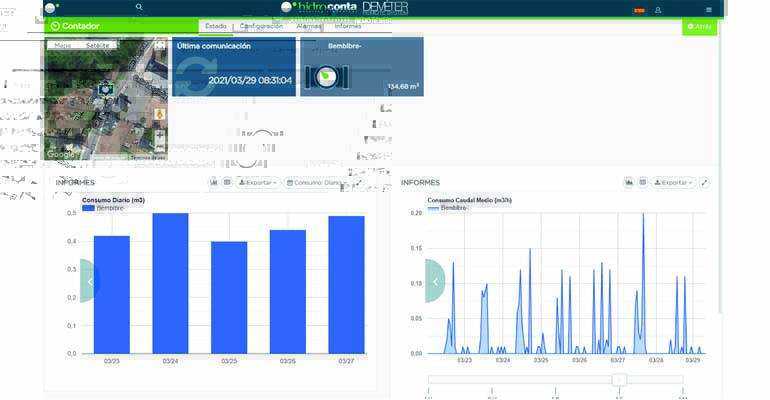Click the meter marker on the map
The width and height of the screenshot is (770, 400).
click(106, 90)
